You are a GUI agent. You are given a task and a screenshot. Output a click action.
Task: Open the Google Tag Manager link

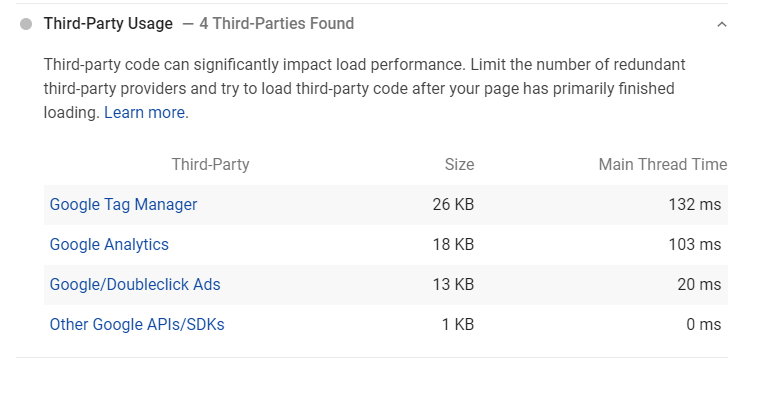click(x=123, y=204)
